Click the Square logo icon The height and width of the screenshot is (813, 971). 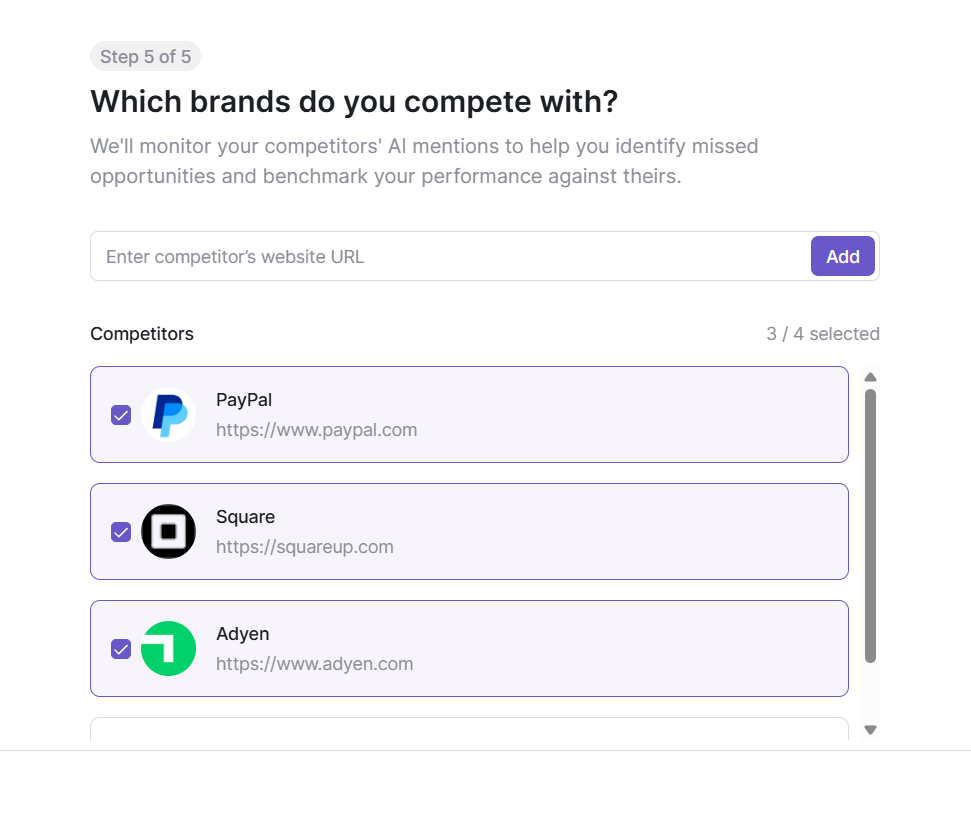[x=168, y=531]
